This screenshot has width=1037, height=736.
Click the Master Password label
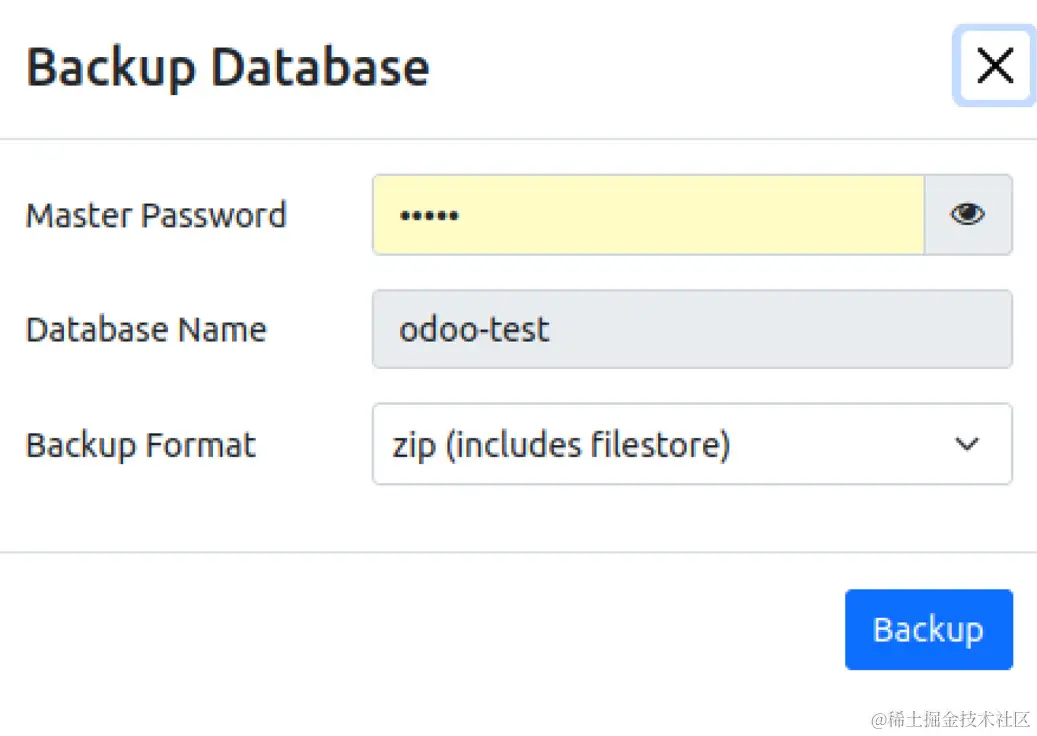pyautogui.click(x=156, y=215)
